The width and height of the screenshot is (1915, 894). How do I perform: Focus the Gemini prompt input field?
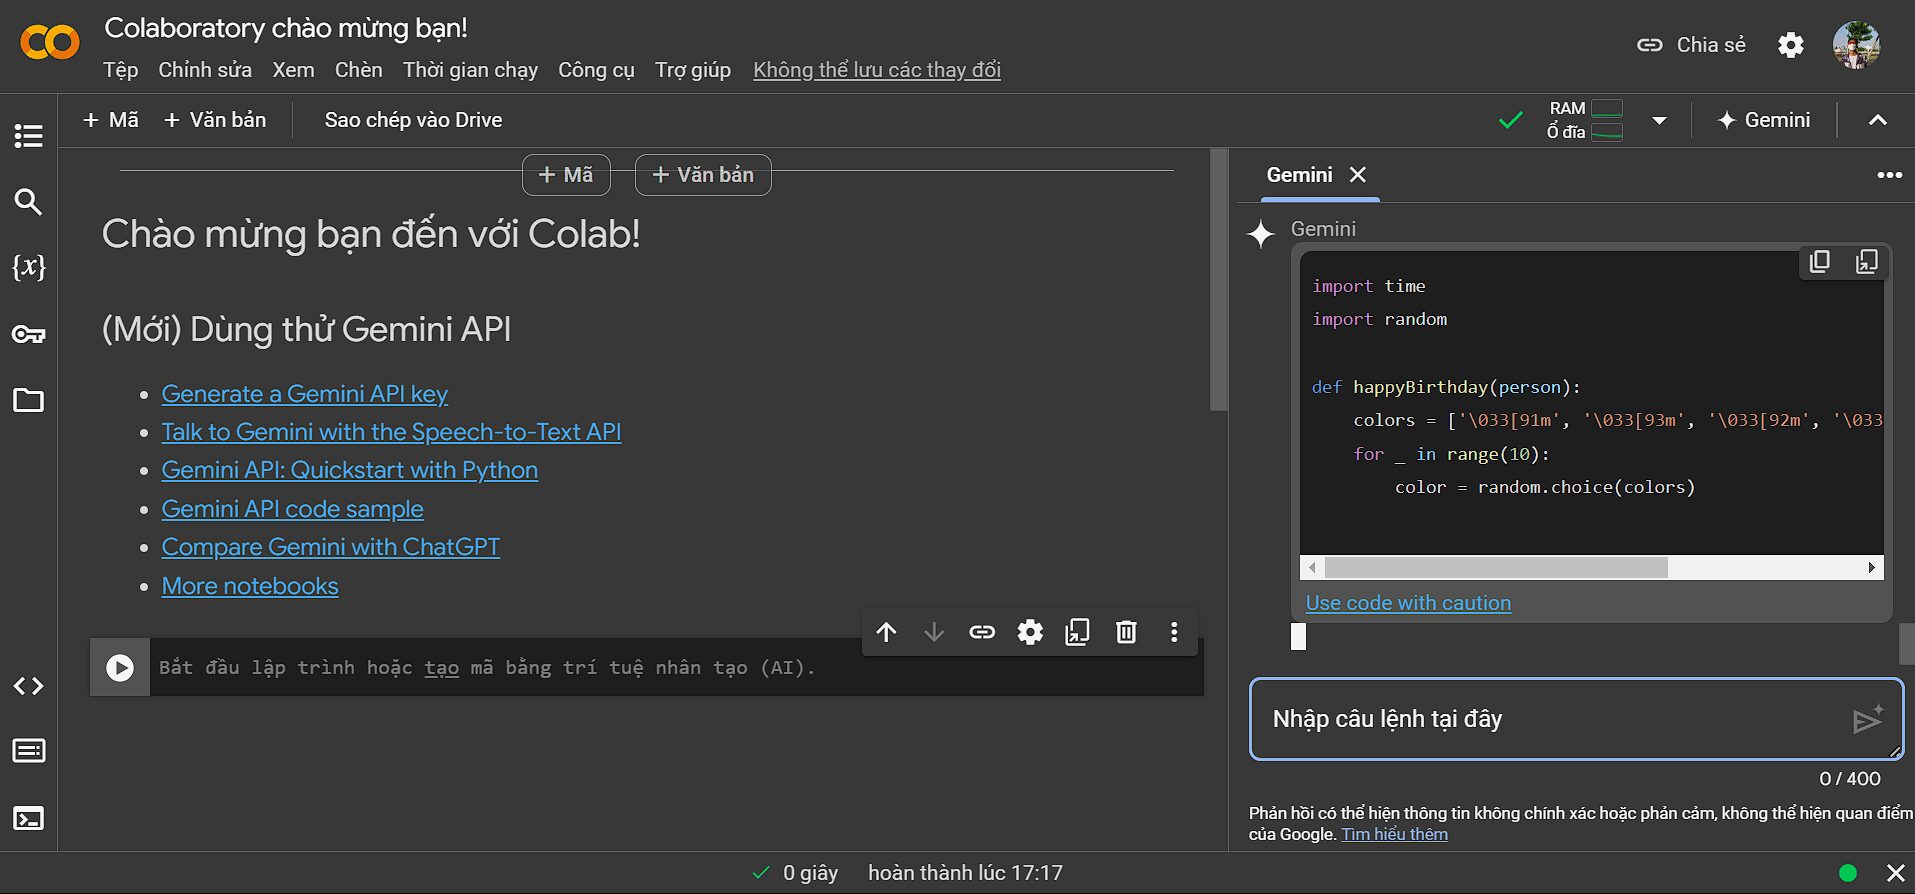coord(1576,719)
